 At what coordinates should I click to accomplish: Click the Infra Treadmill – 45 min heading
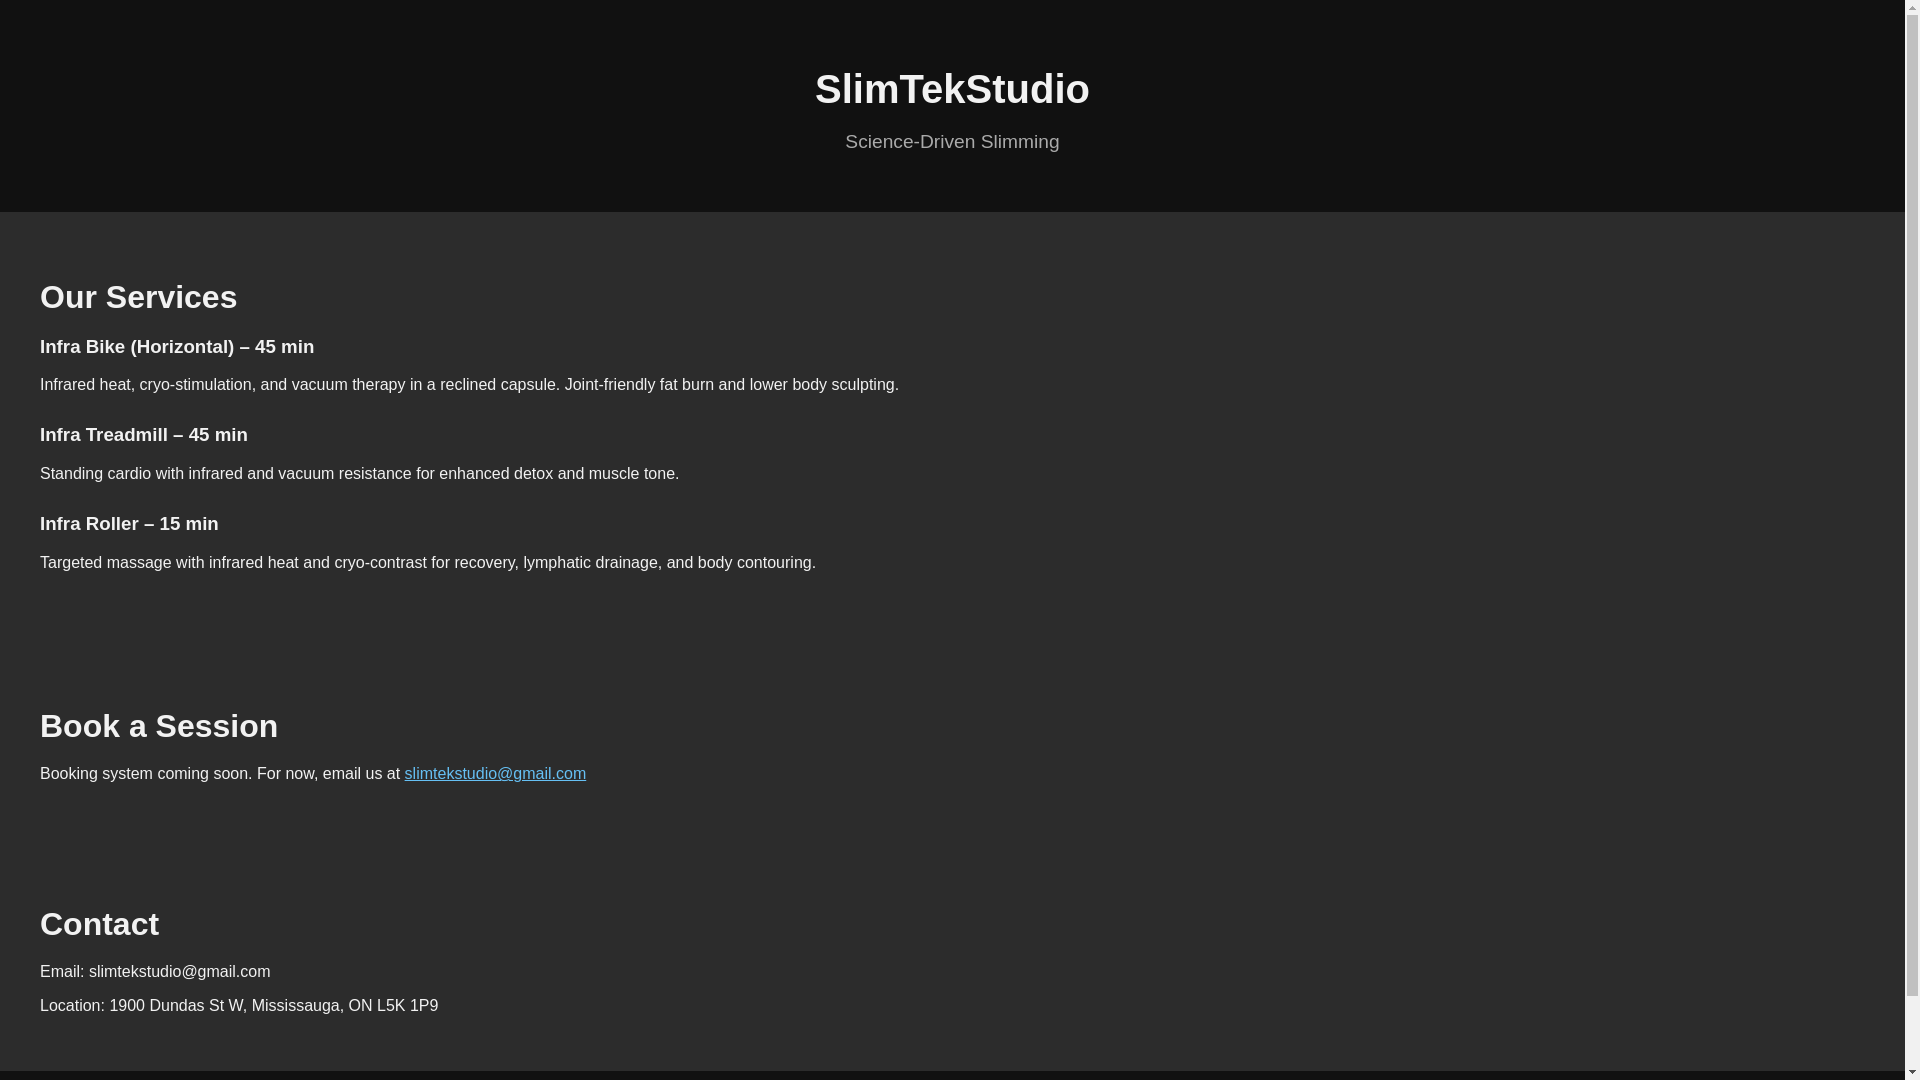click(x=144, y=434)
